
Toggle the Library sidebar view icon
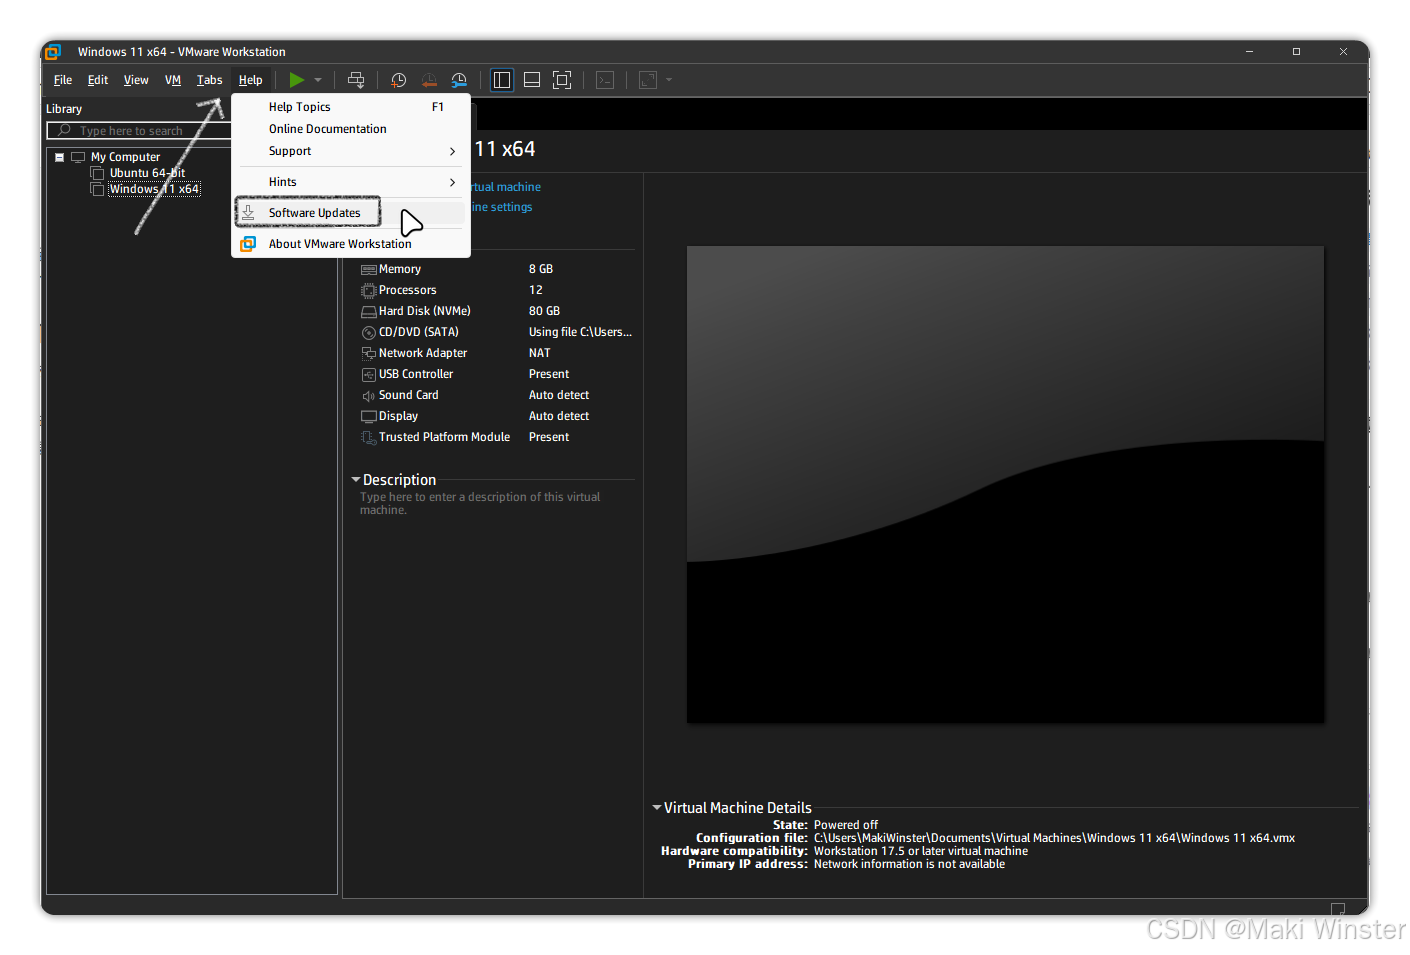502,80
